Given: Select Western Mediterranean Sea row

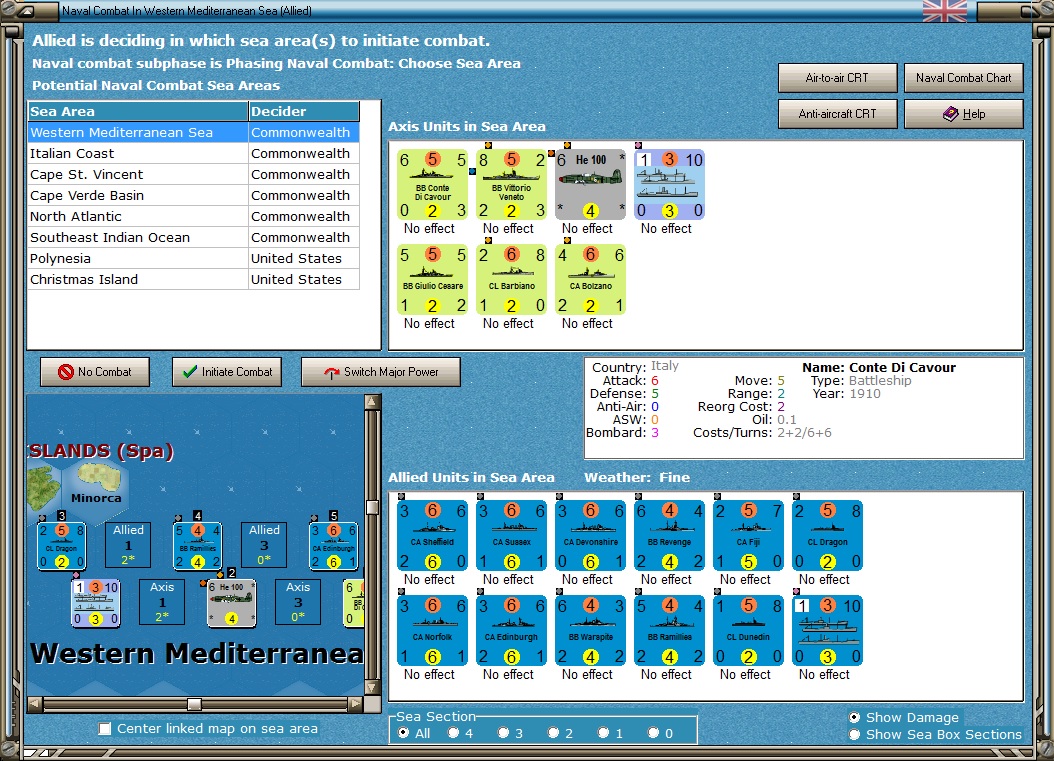Looking at the screenshot, I should coord(194,132).
